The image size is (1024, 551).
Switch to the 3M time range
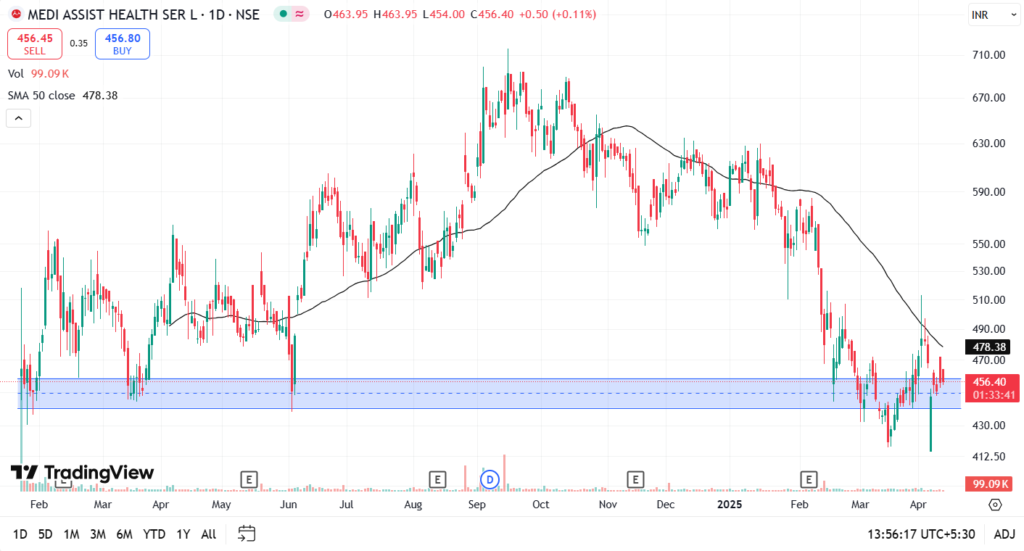[x=98, y=534]
